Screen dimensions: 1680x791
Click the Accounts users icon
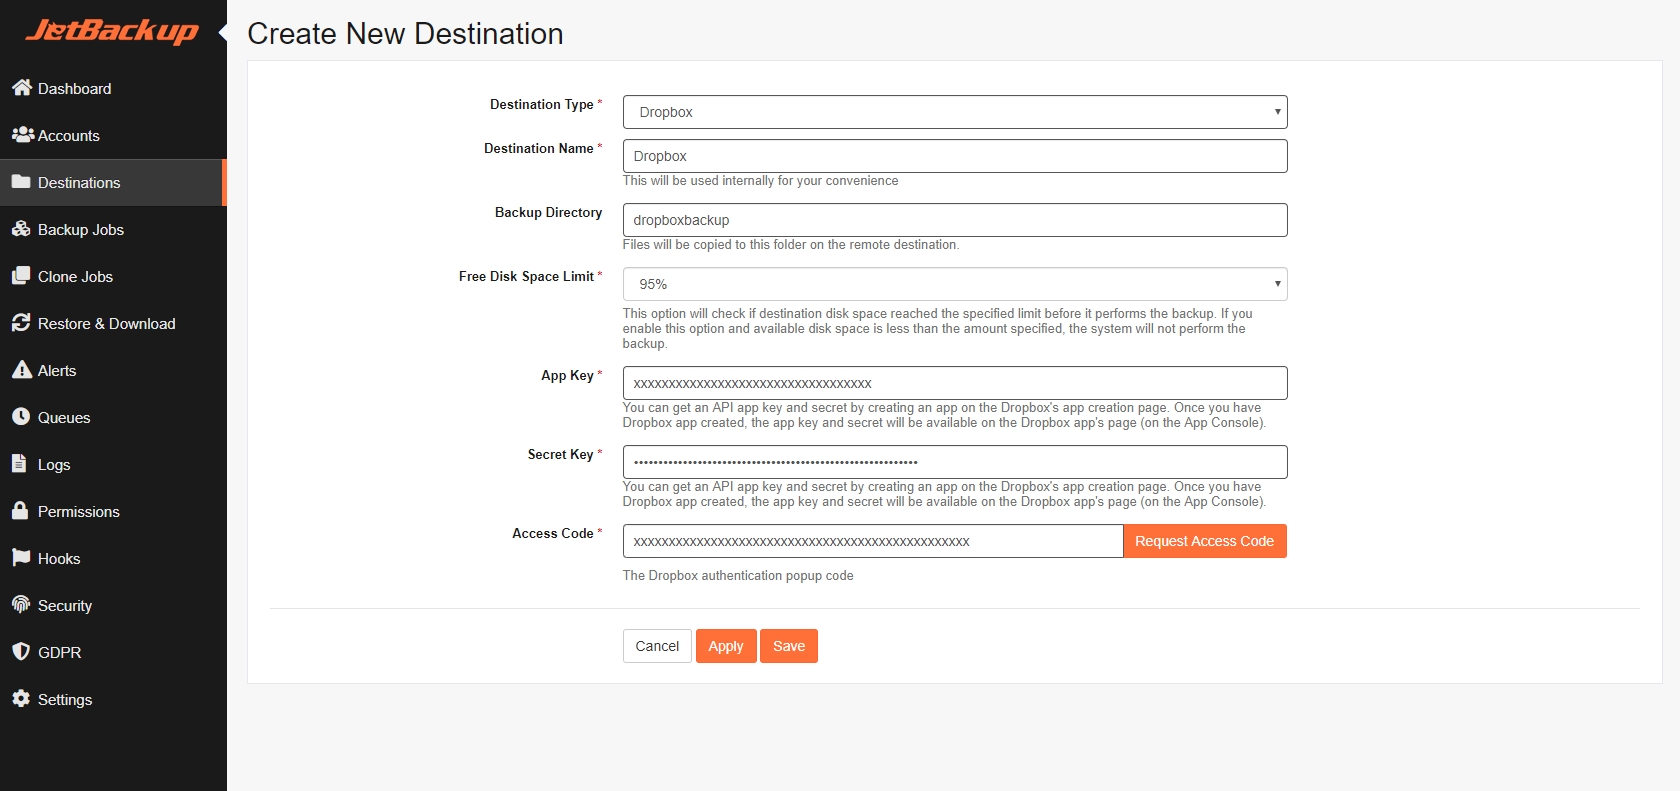point(22,135)
